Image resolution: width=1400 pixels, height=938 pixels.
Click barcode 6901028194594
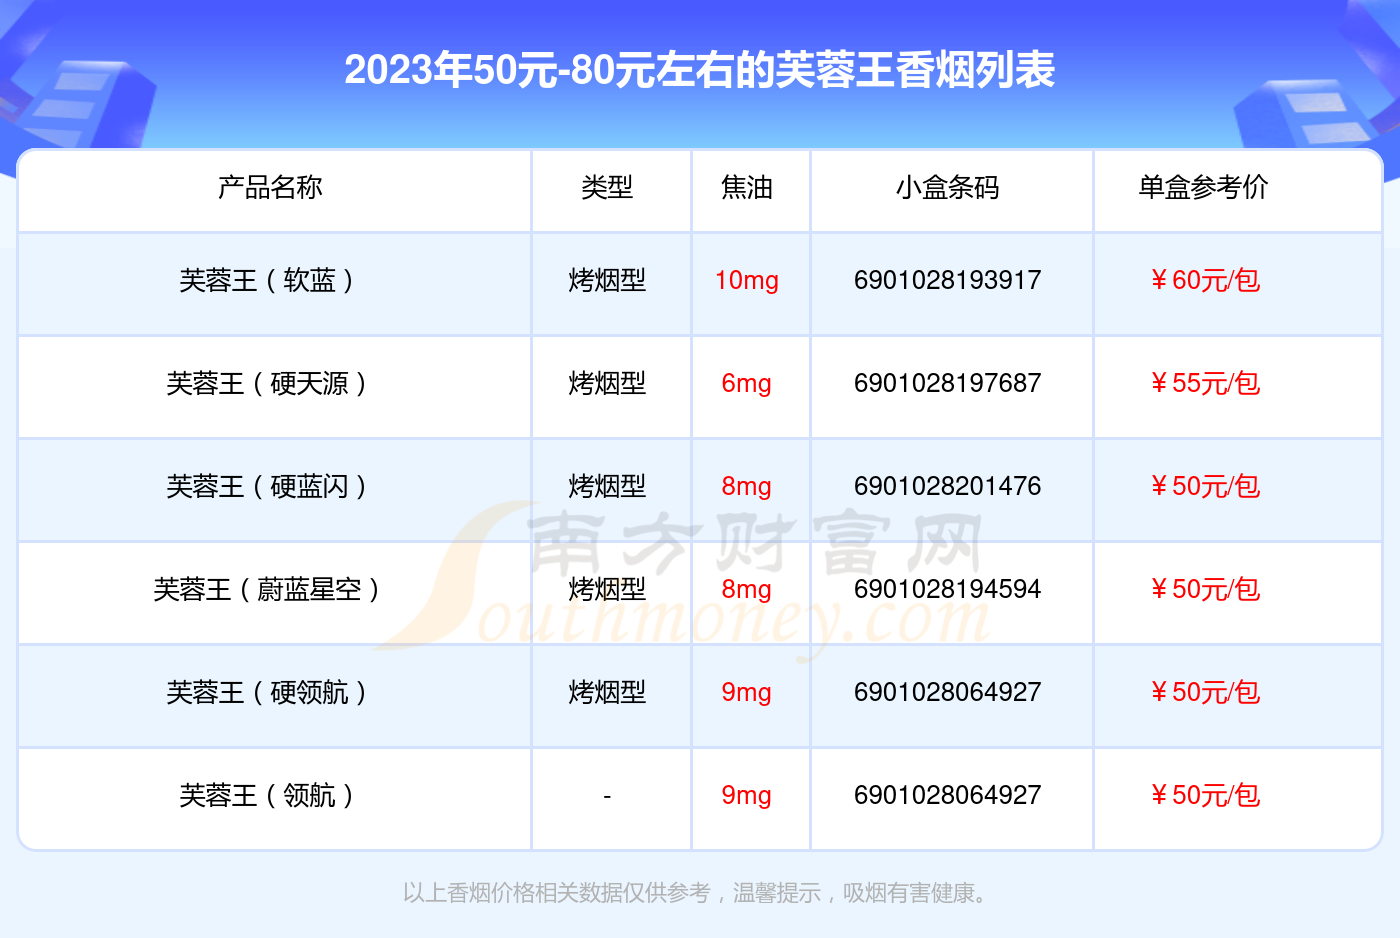tap(948, 589)
